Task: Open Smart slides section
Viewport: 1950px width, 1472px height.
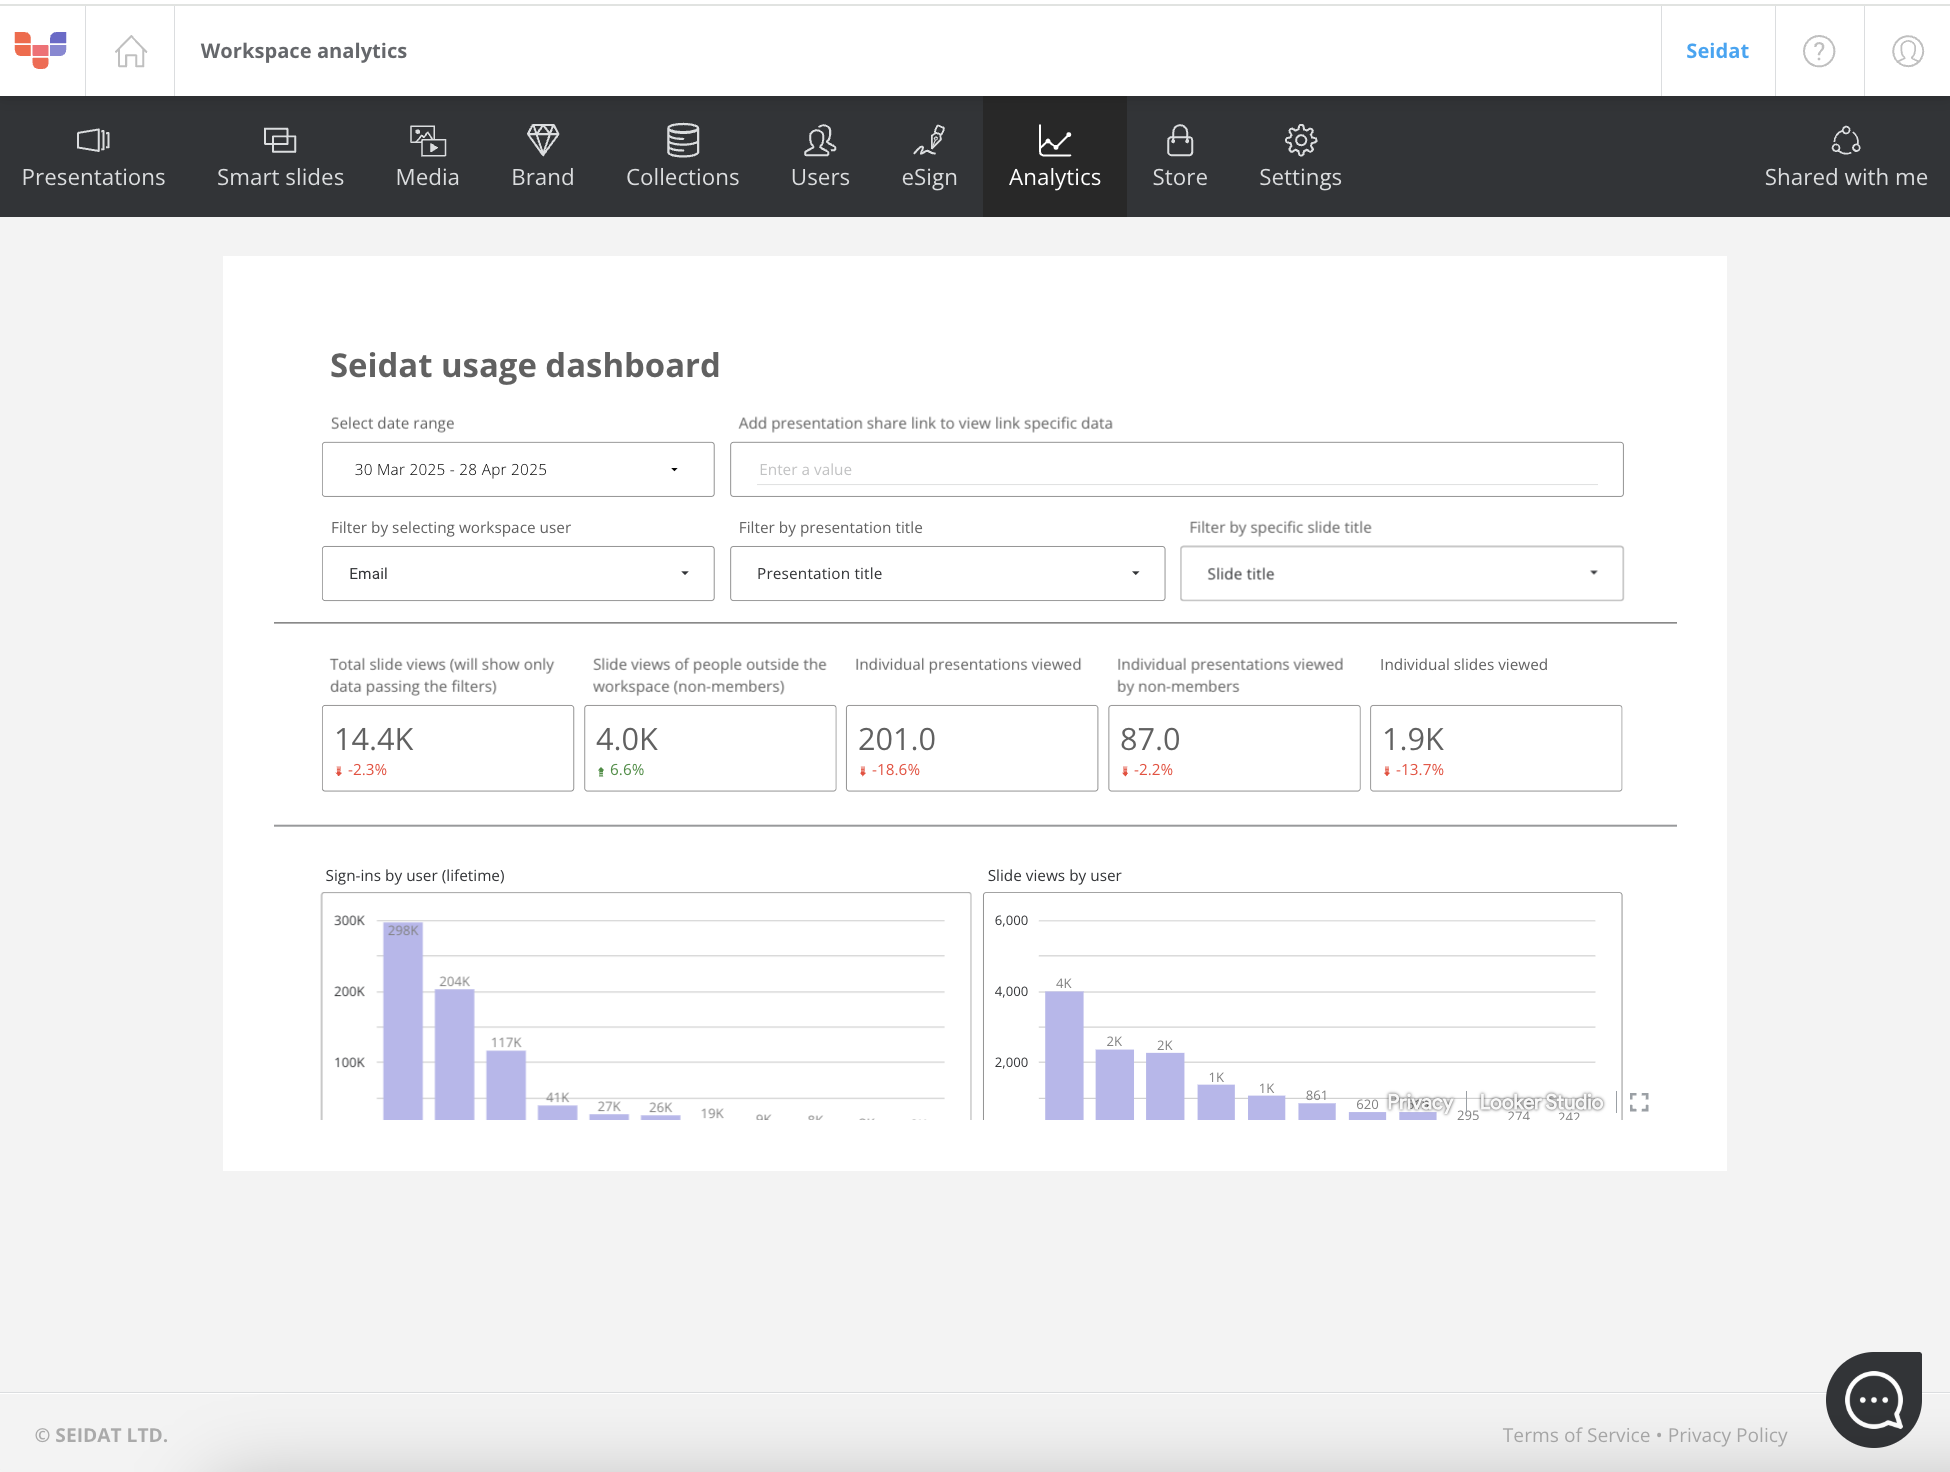Action: tap(280, 157)
